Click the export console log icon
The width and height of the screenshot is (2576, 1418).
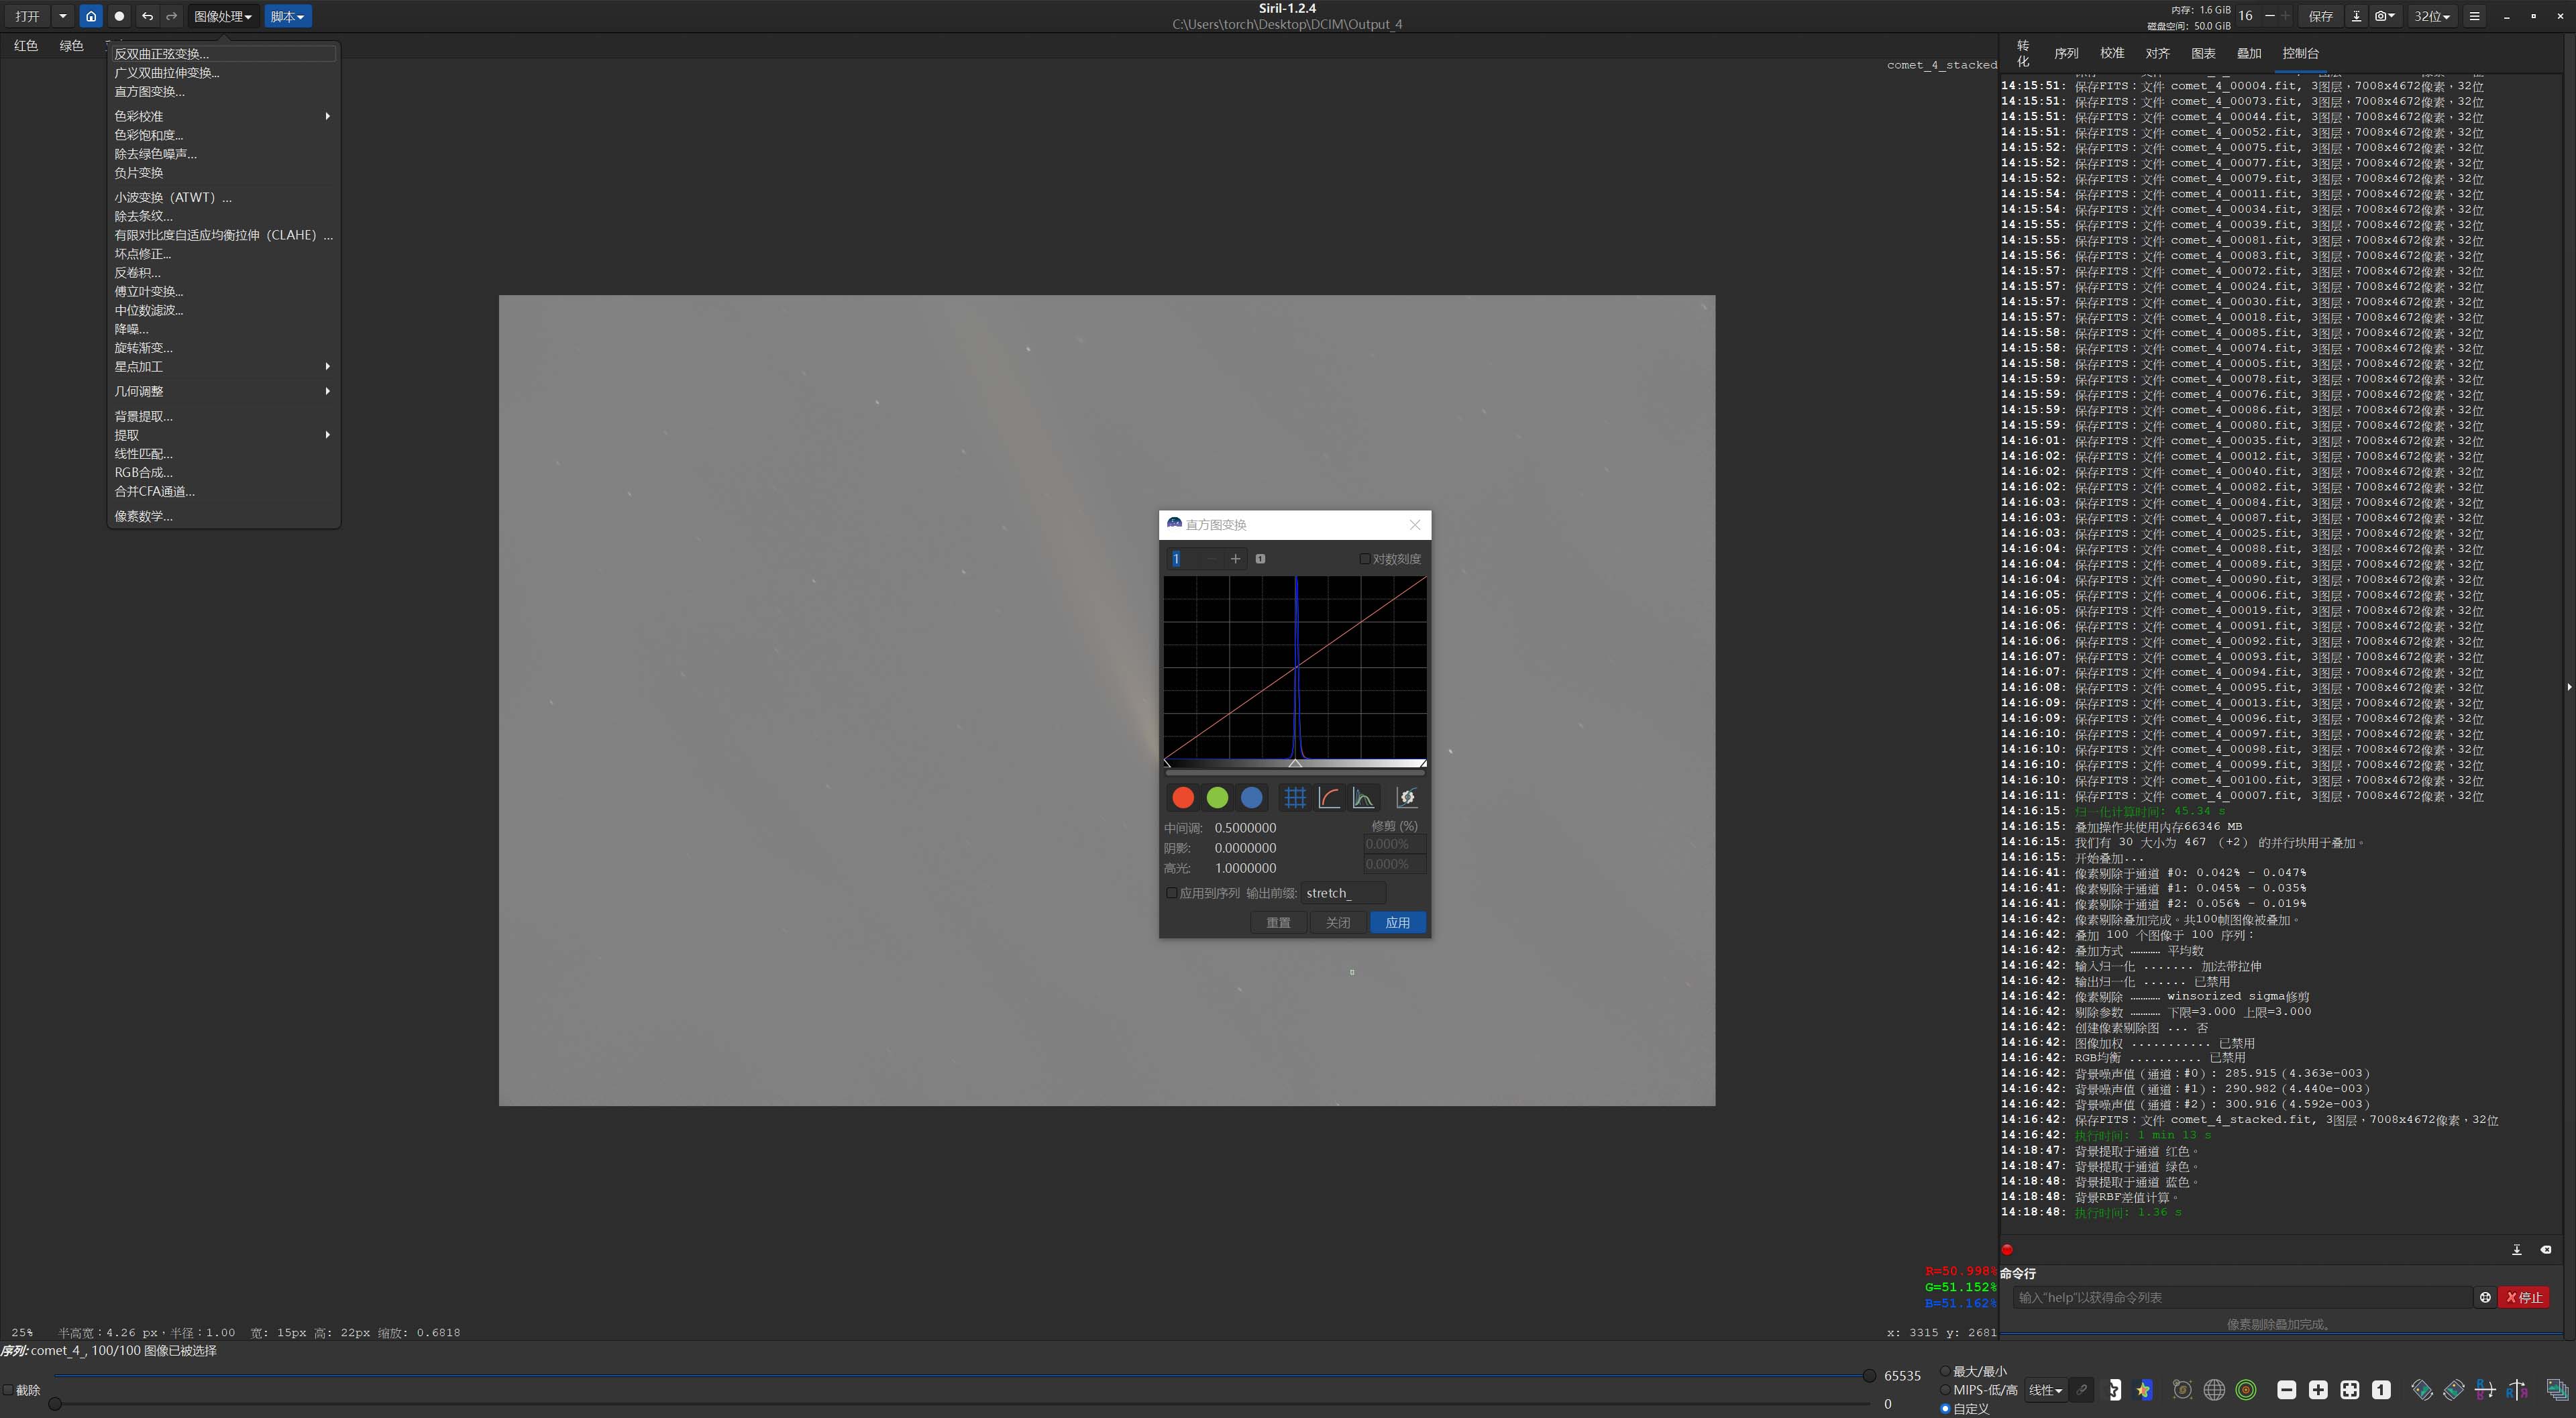(2517, 1250)
